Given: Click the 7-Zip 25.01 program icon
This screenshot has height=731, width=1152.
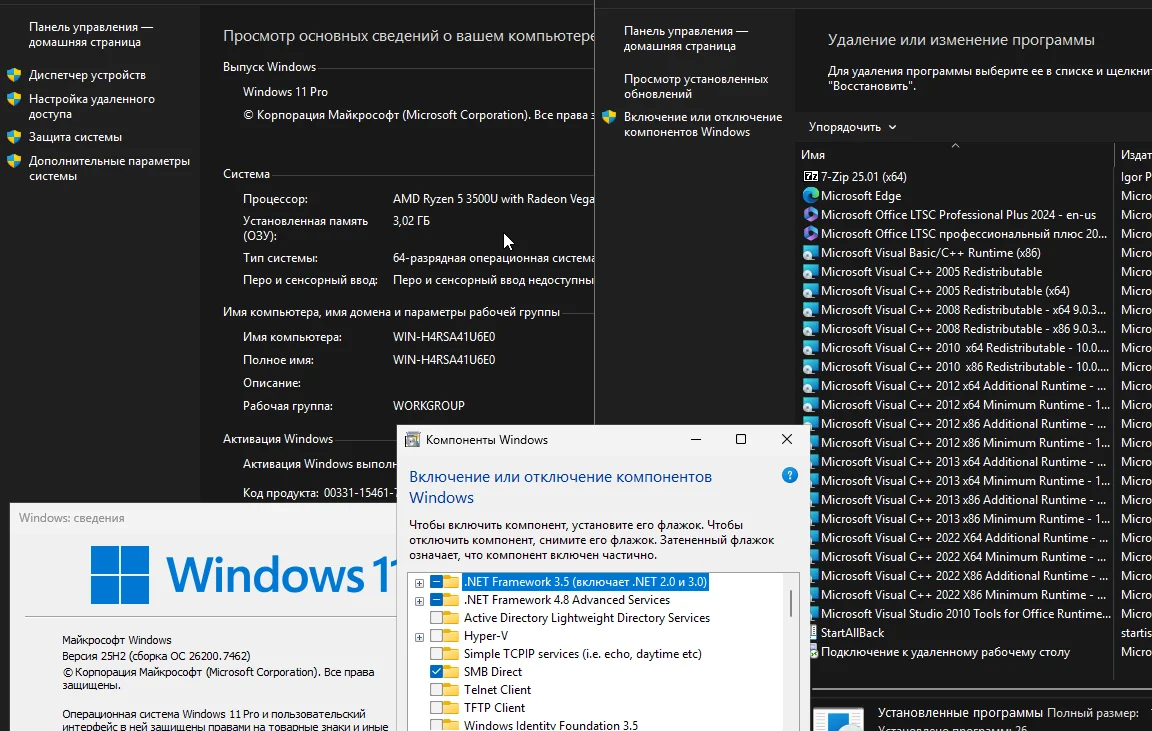Looking at the screenshot, I should (810, 177).
